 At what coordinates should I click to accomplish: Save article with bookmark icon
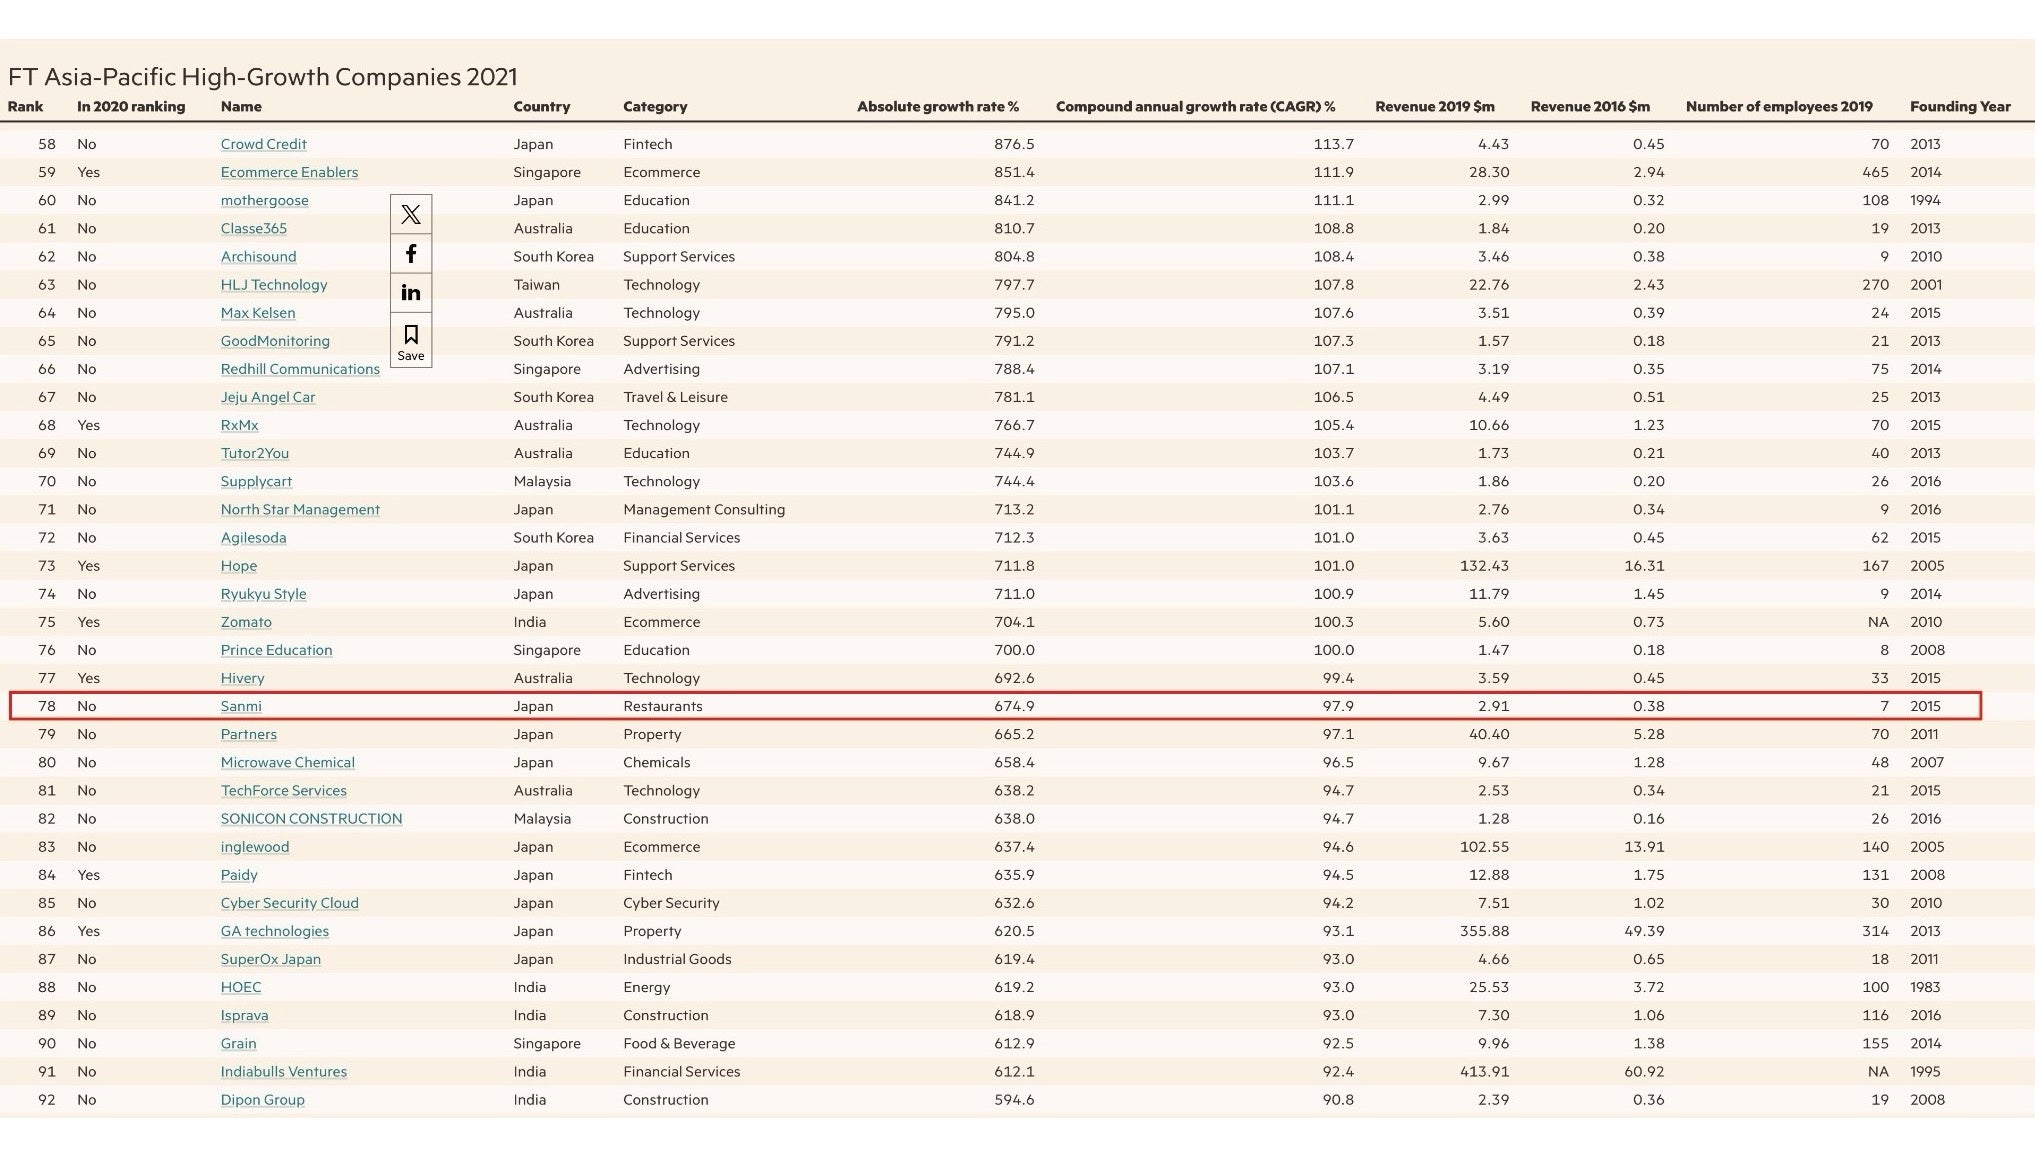pyautogui.click(x=410, y=341)
